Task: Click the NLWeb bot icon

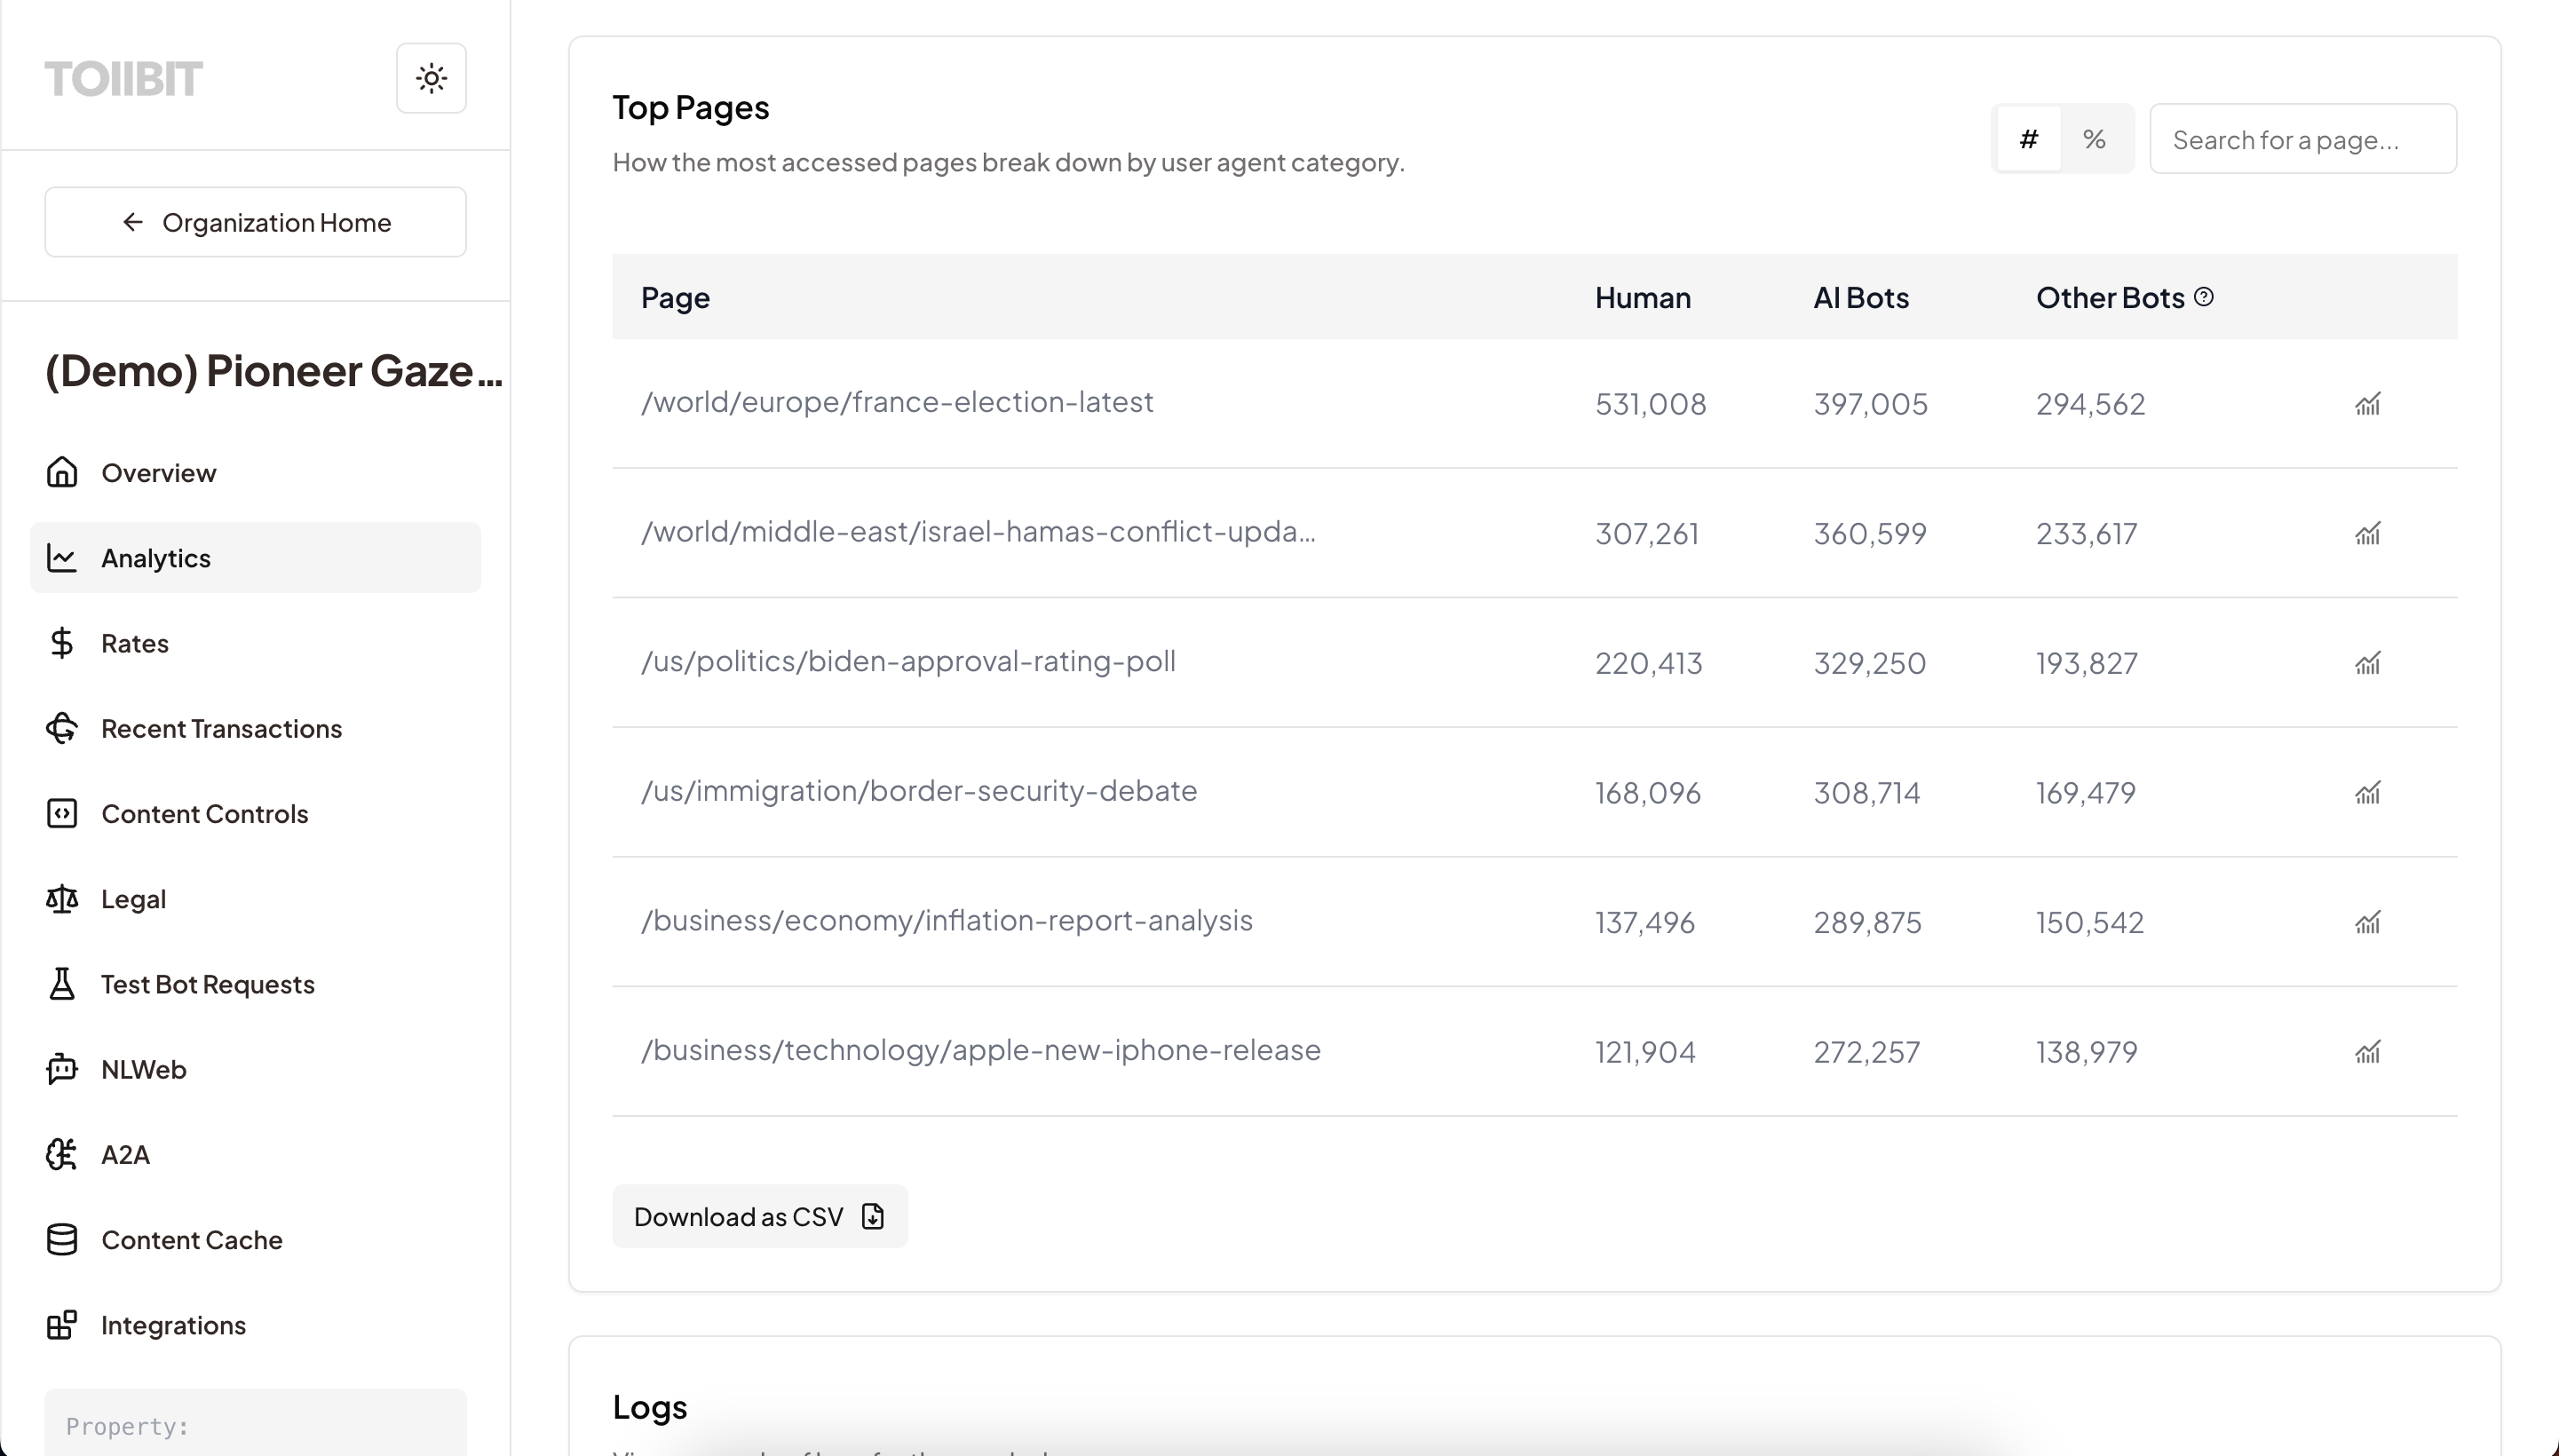Action: 62,1069
